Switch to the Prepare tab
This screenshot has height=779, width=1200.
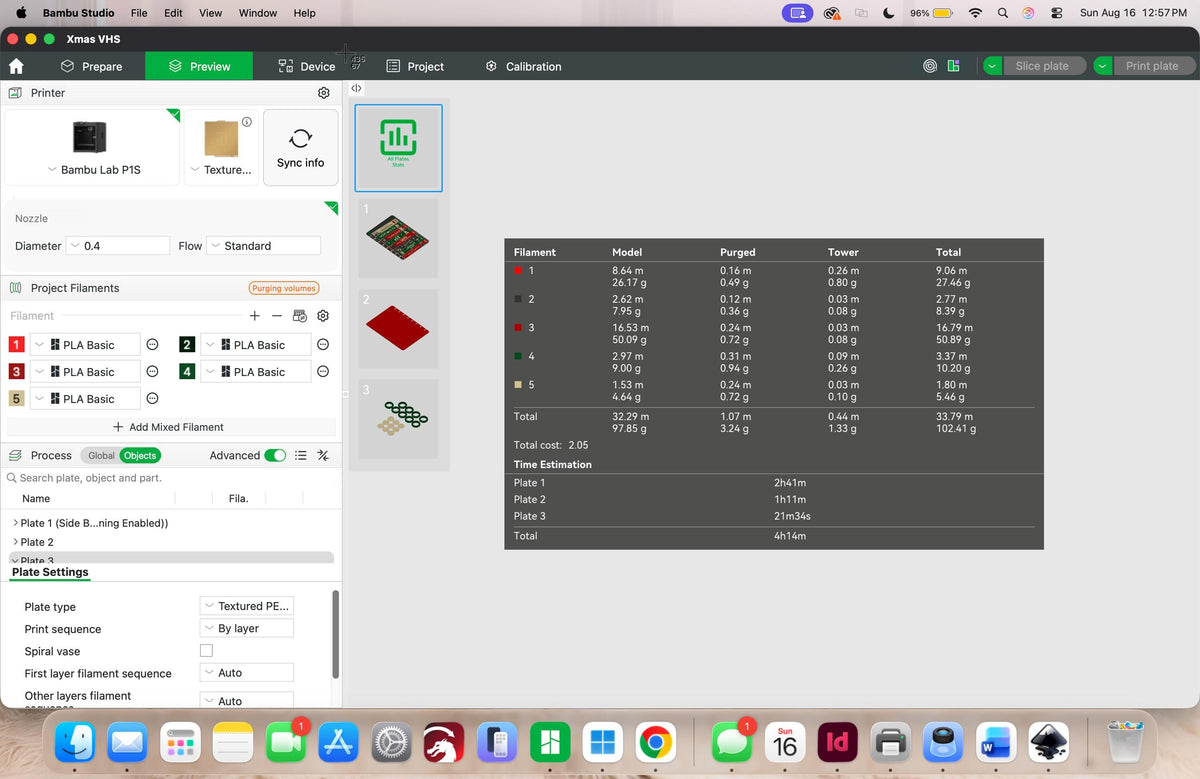tap(91, 66)
